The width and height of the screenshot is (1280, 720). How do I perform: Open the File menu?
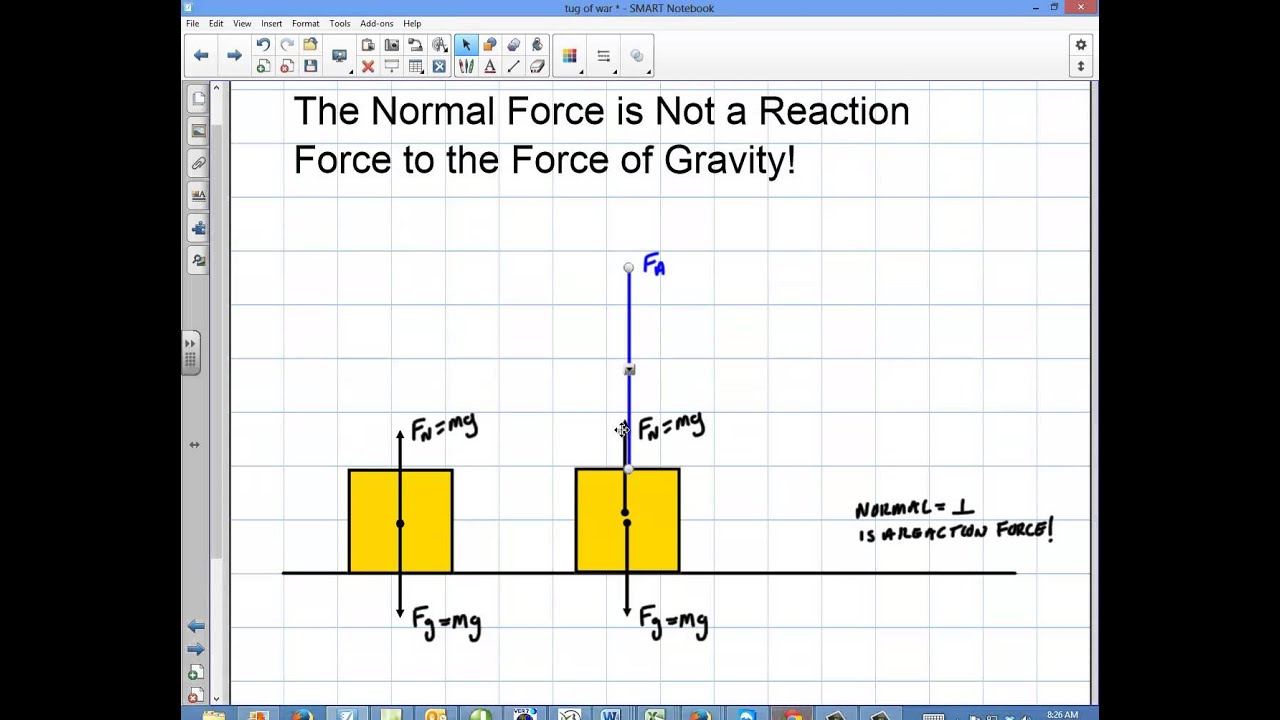point(192,23)
